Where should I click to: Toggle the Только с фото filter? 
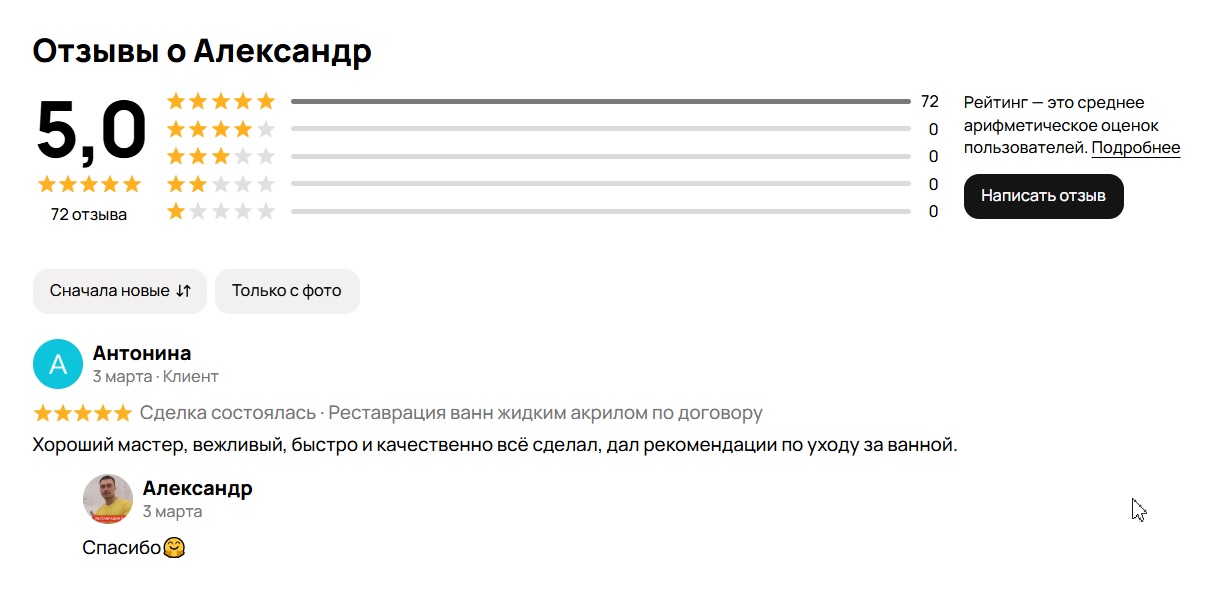[x=287, y=291]
